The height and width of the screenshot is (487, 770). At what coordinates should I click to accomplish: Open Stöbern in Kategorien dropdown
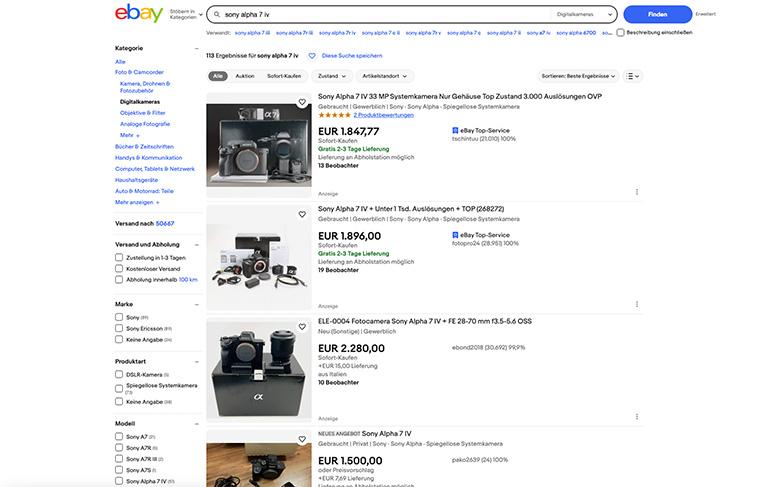point(186,14)
